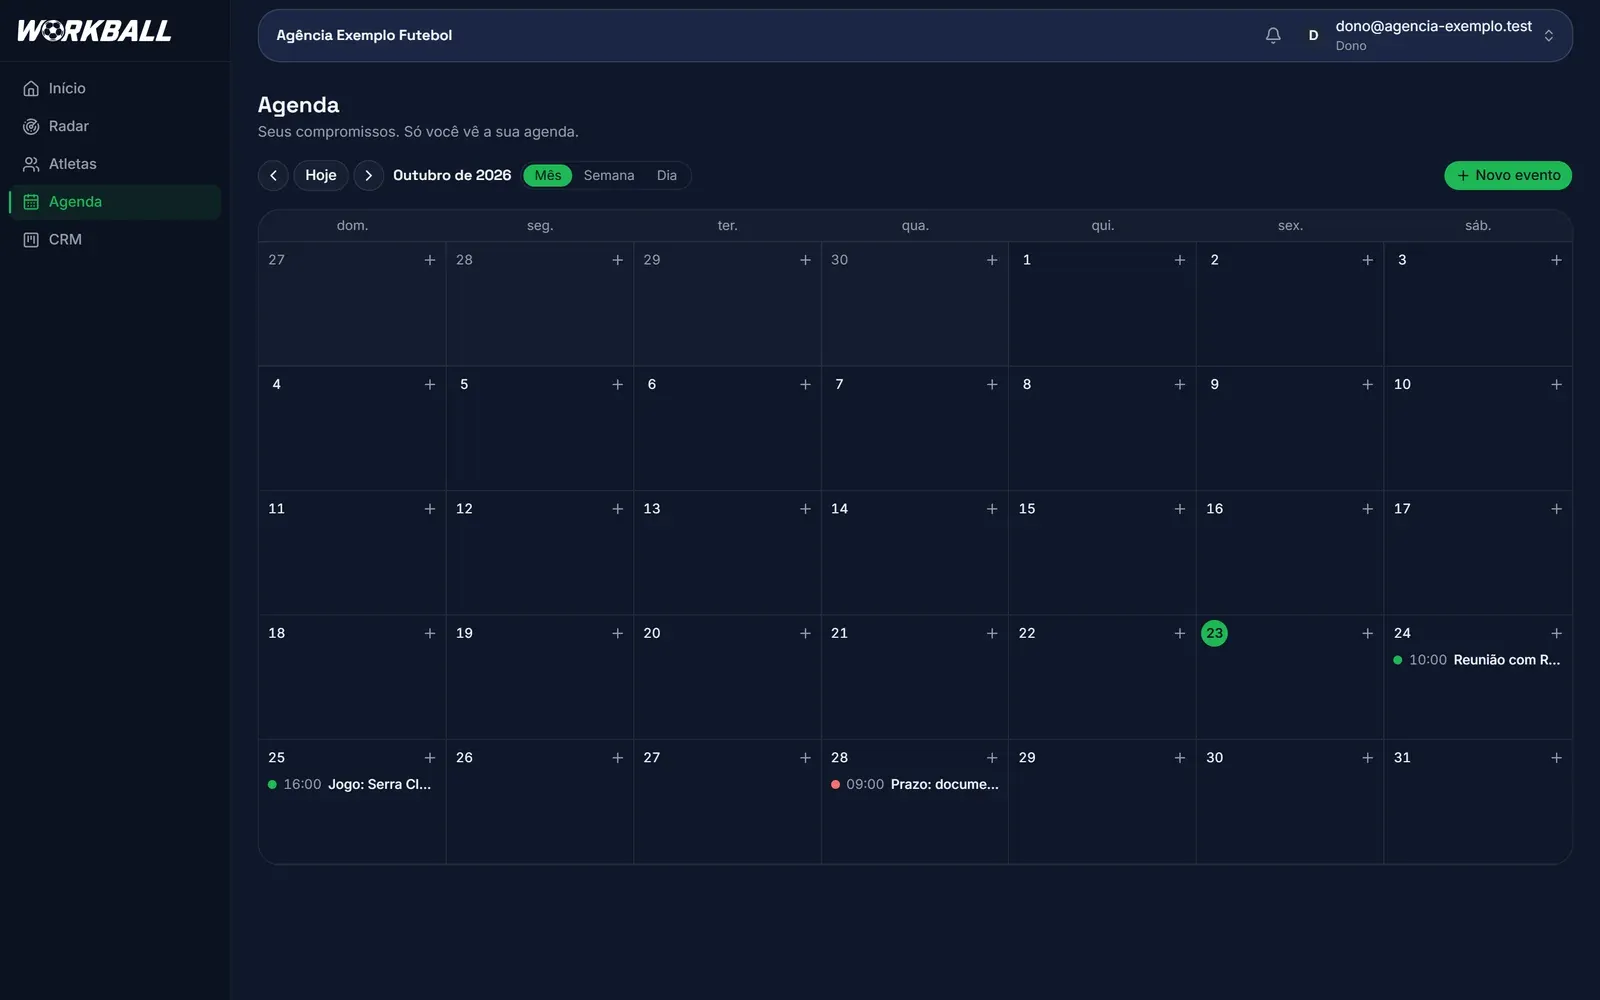Click the dono@agencia-exemplo.test email
This screenshot has height=1000, width=1600.
pos(1433,26)
